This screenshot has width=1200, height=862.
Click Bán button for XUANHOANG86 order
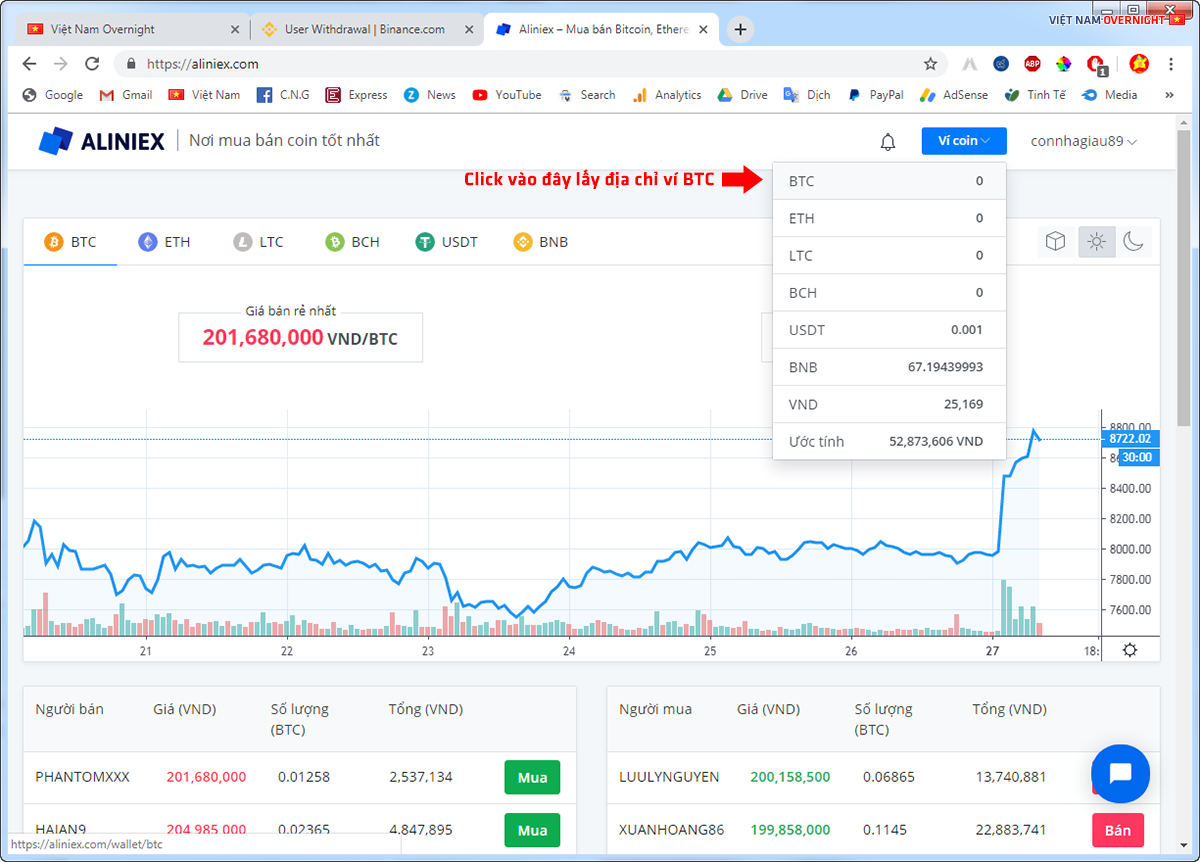1117,830
